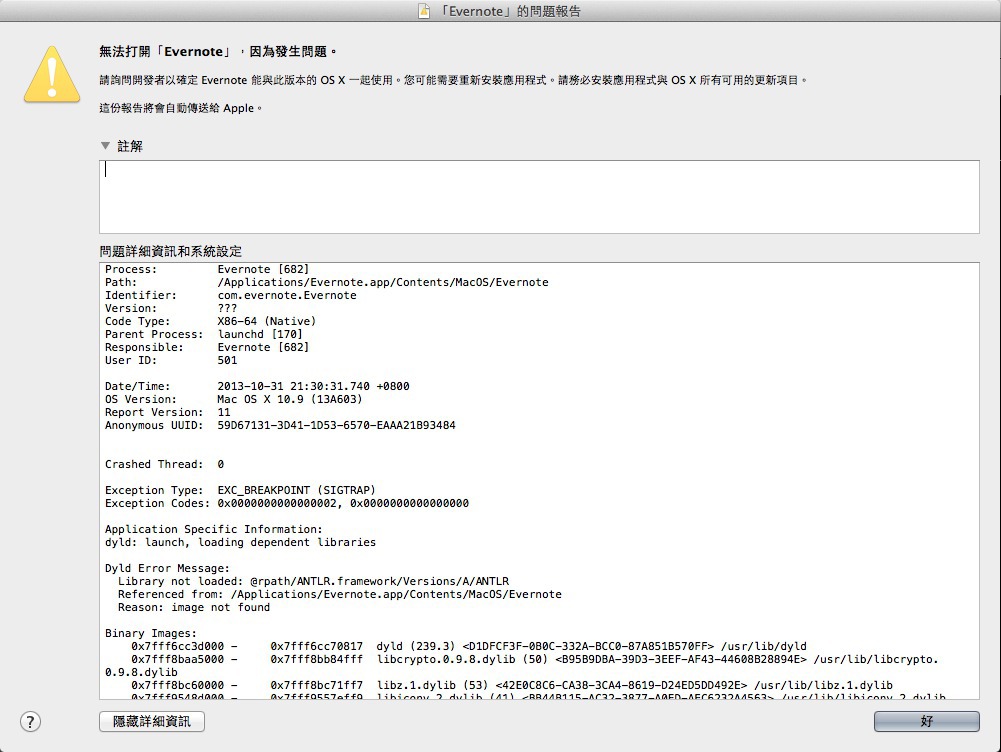Image resolution: width=1001 pixels, height=752 pixels.
Task: Click the Report Version 11 line
Action: coord(168,412)
